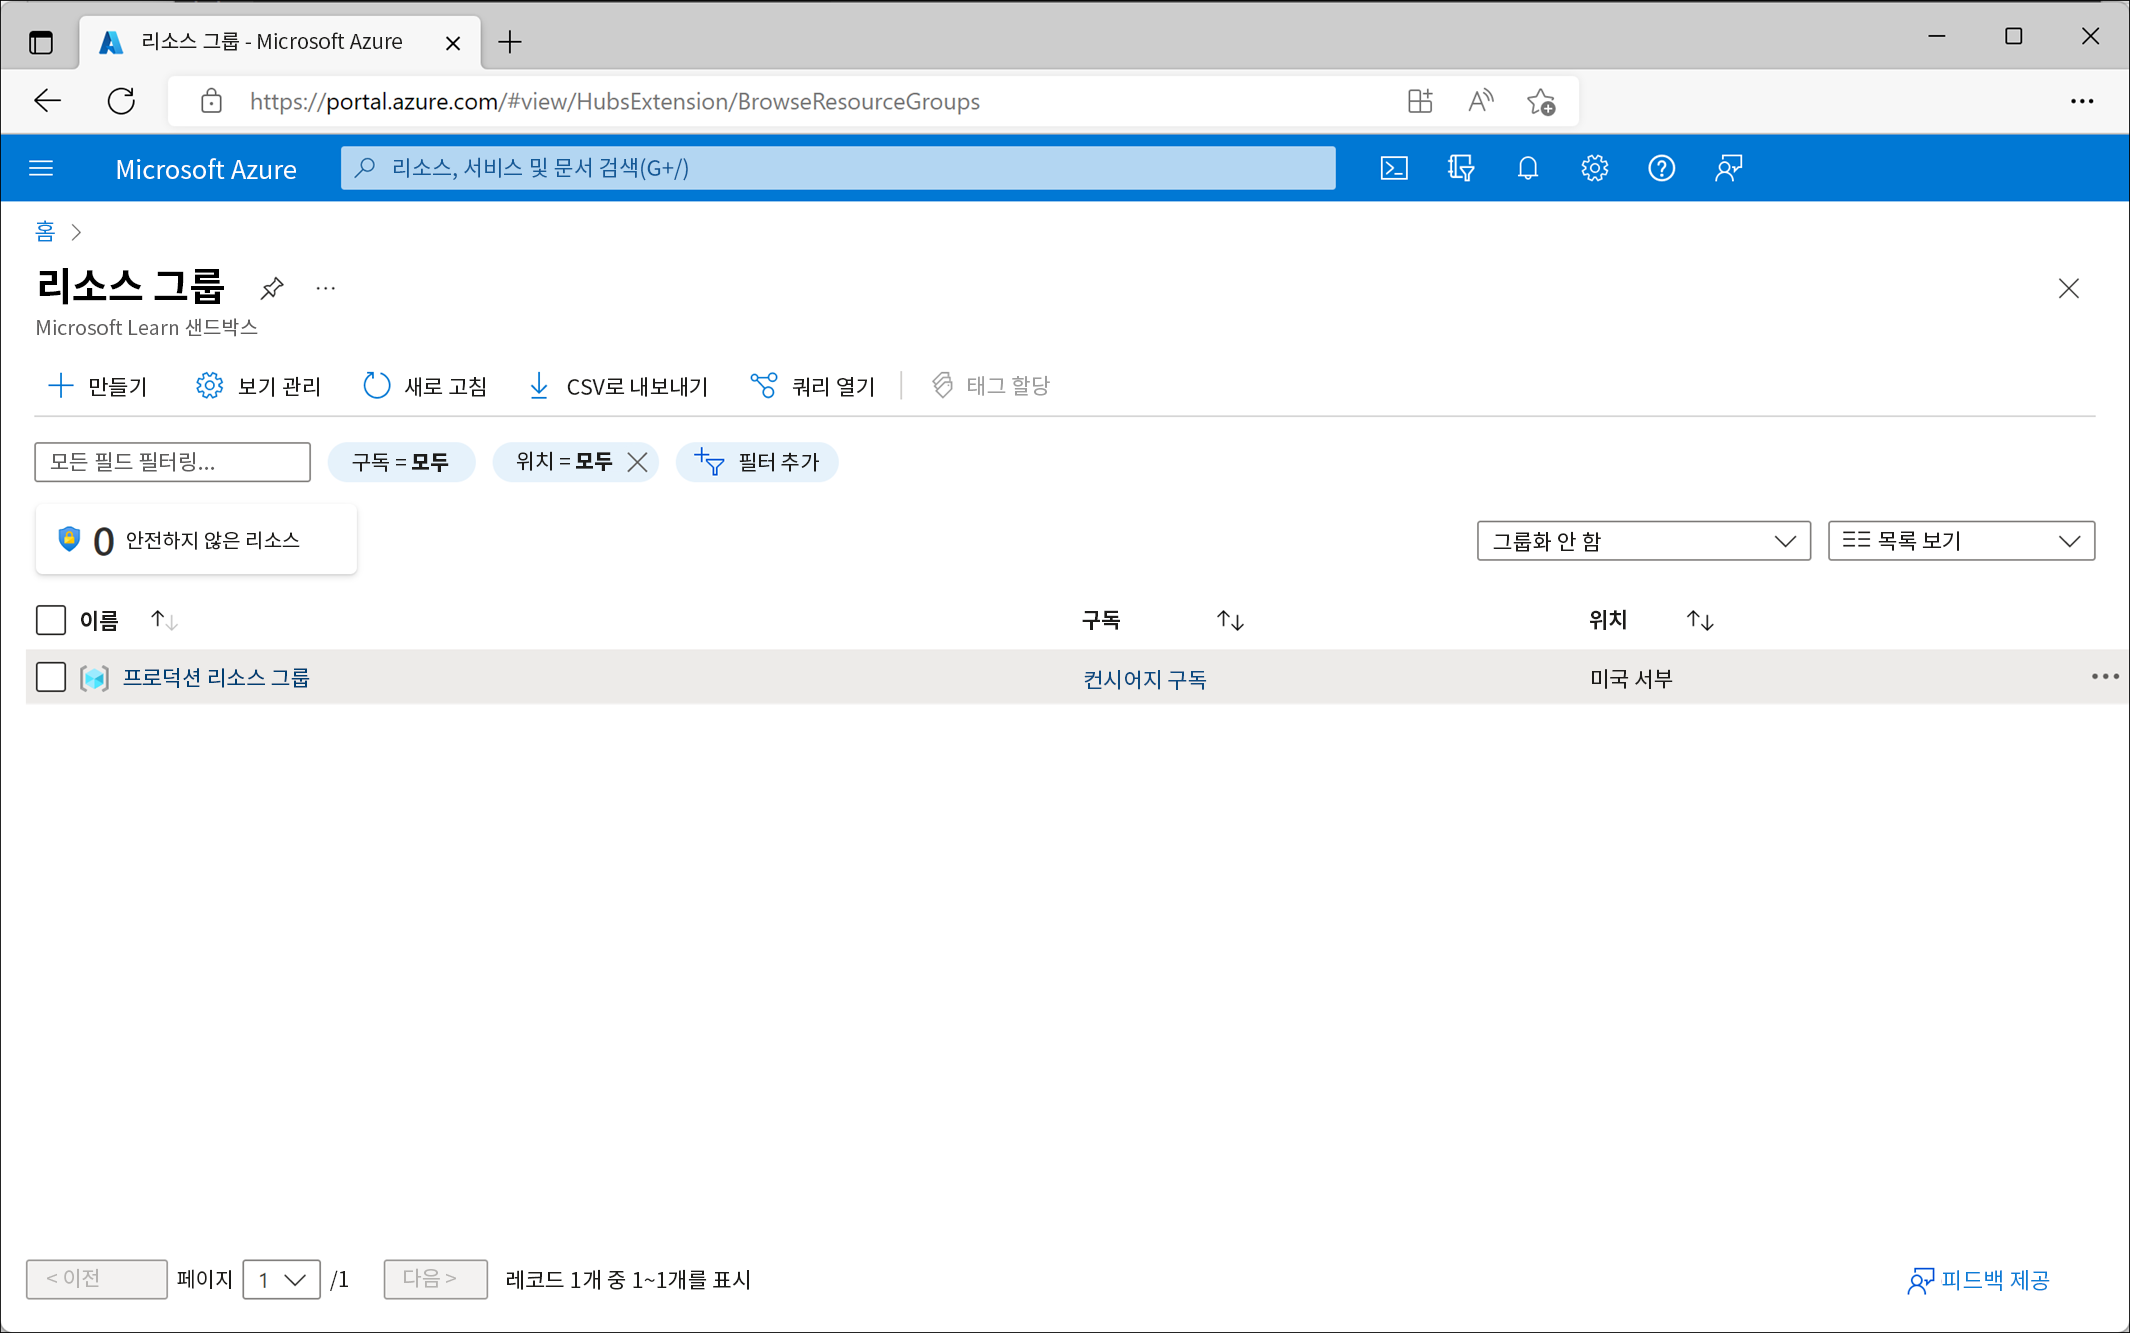Expand the 그룹화 안 함 dropdown
Screen dimensions: 2130x1333
pyautogui.click(x=1643, y=541)
